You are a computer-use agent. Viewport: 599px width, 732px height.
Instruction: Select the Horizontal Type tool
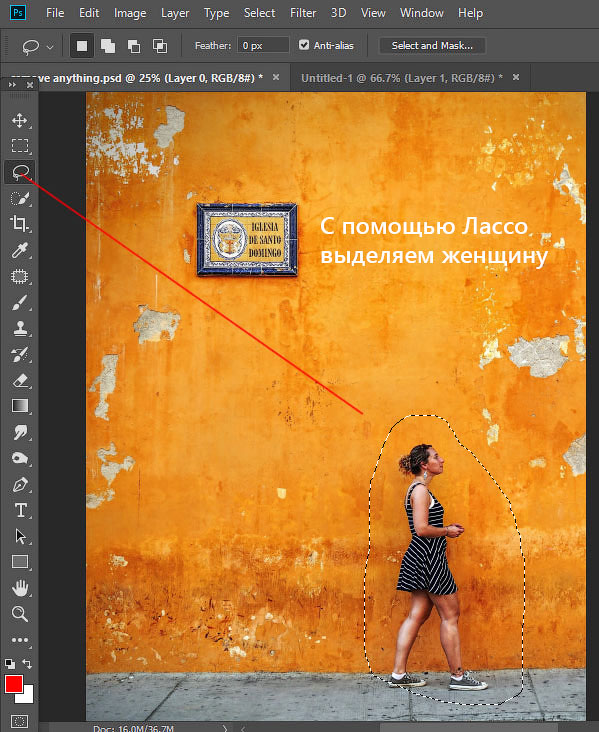coord(19,510)
